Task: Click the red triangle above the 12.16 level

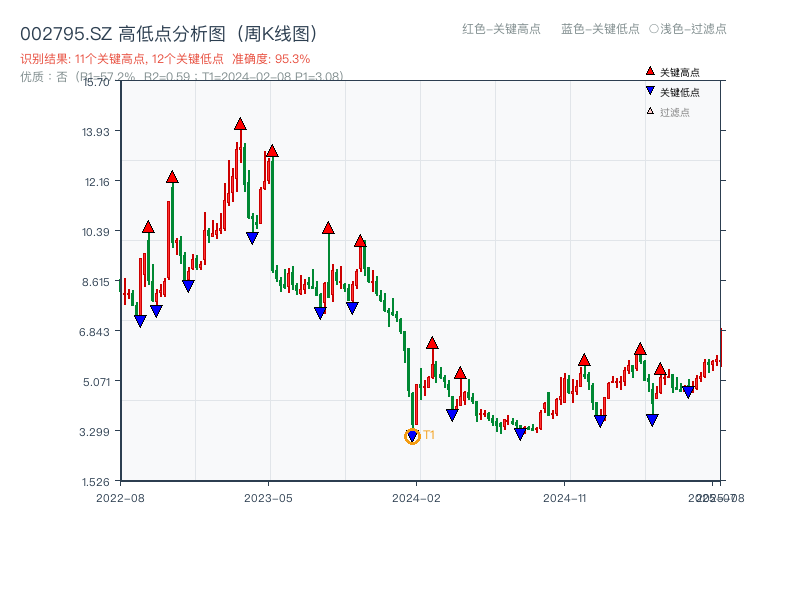Action: [174, 177]
